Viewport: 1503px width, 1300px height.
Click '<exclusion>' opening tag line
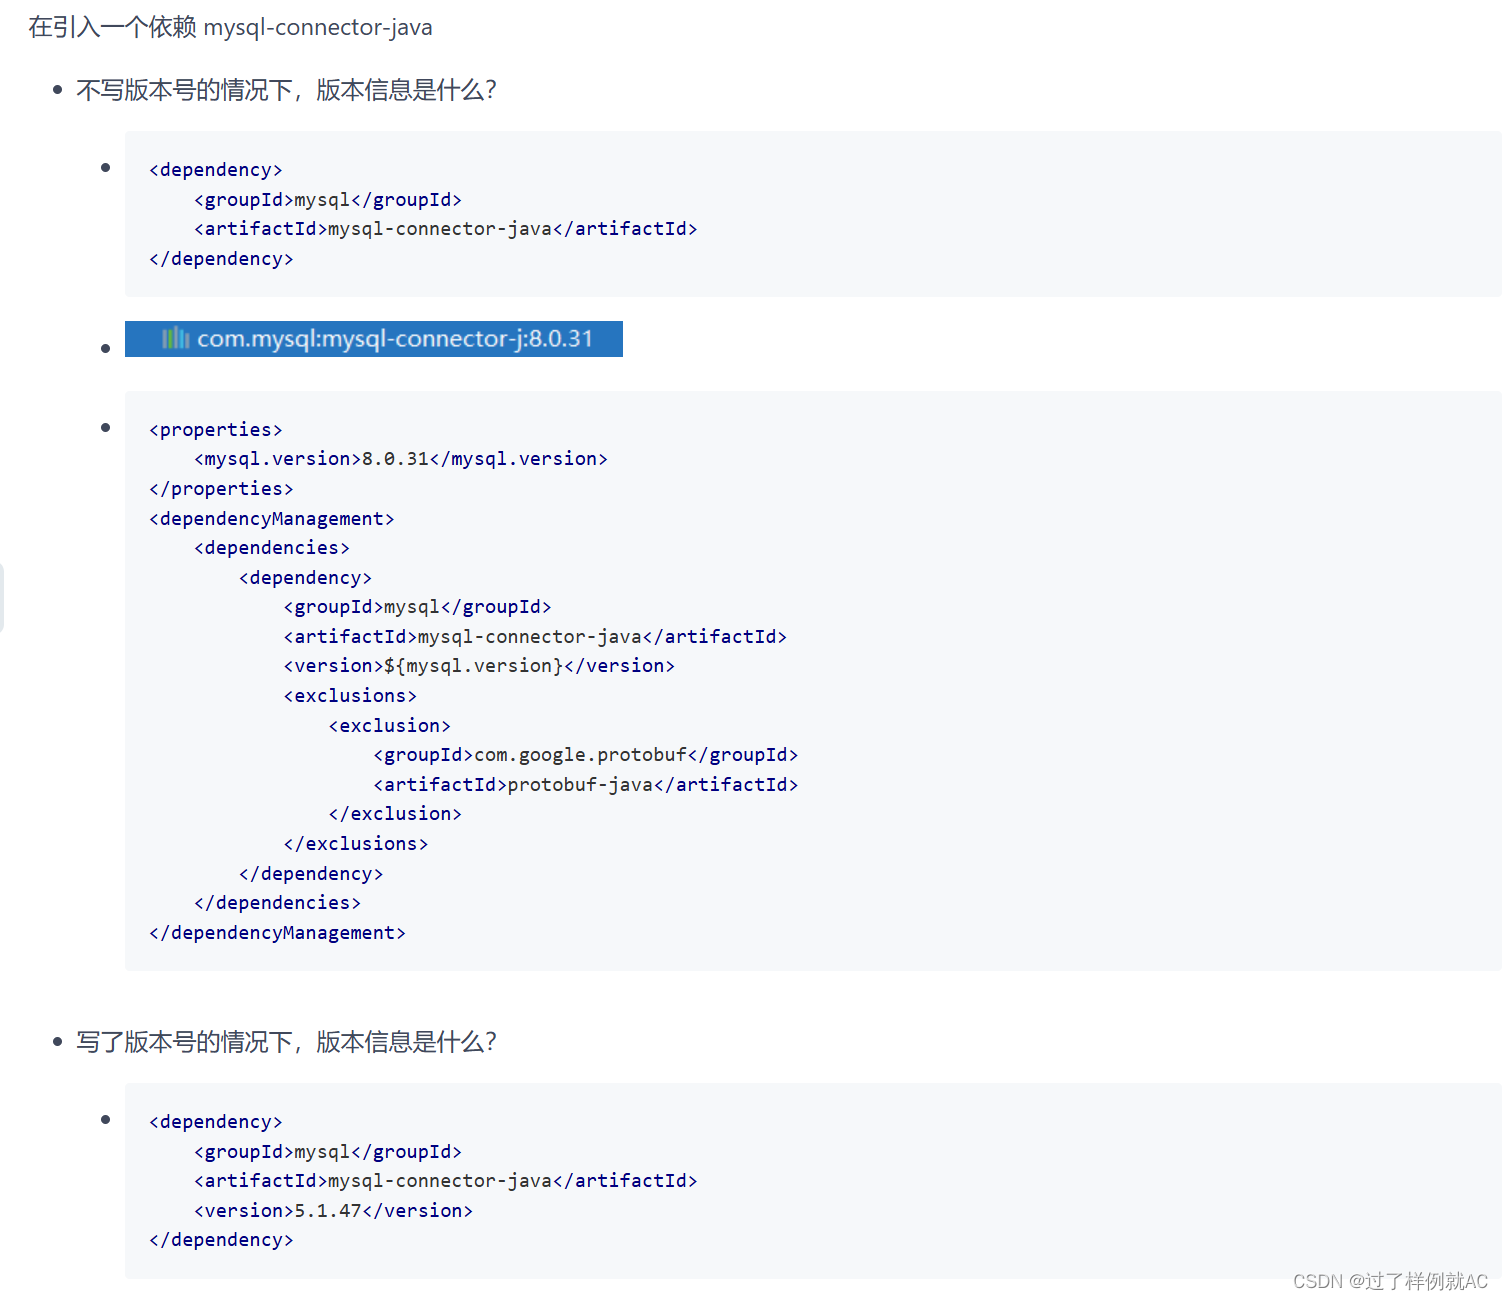pyautogui.click(x=390, y=726)
